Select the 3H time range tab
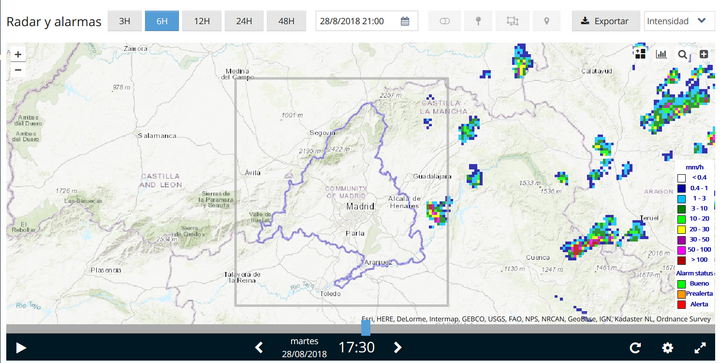 124,21
